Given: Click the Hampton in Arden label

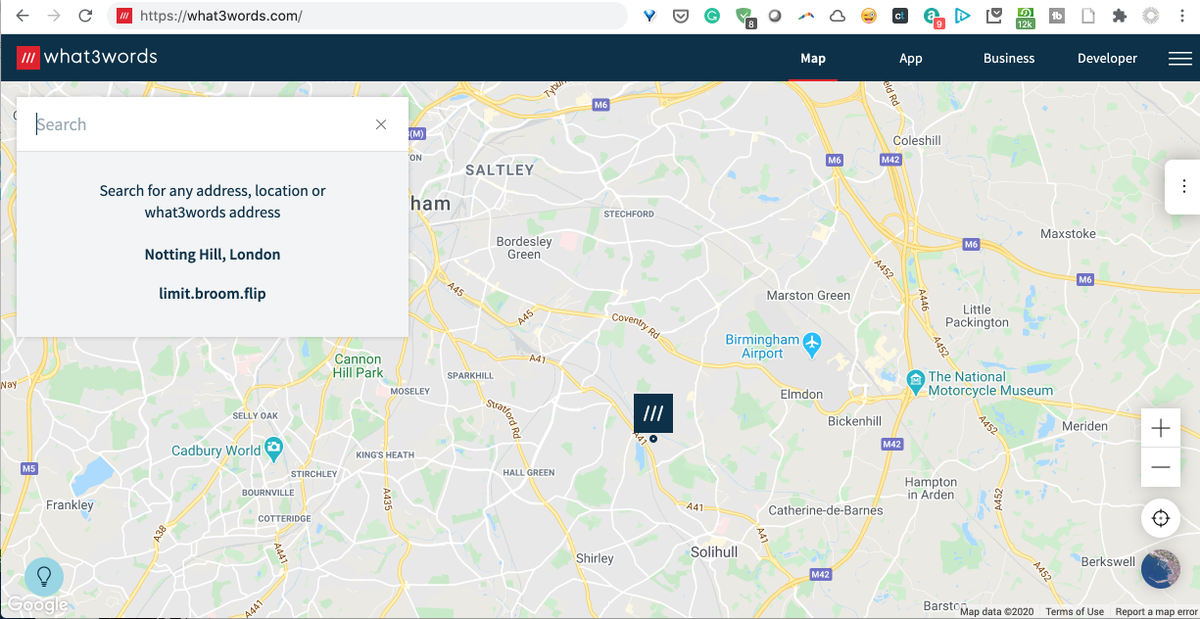Looking at the screenshot, I should [930, 488].
